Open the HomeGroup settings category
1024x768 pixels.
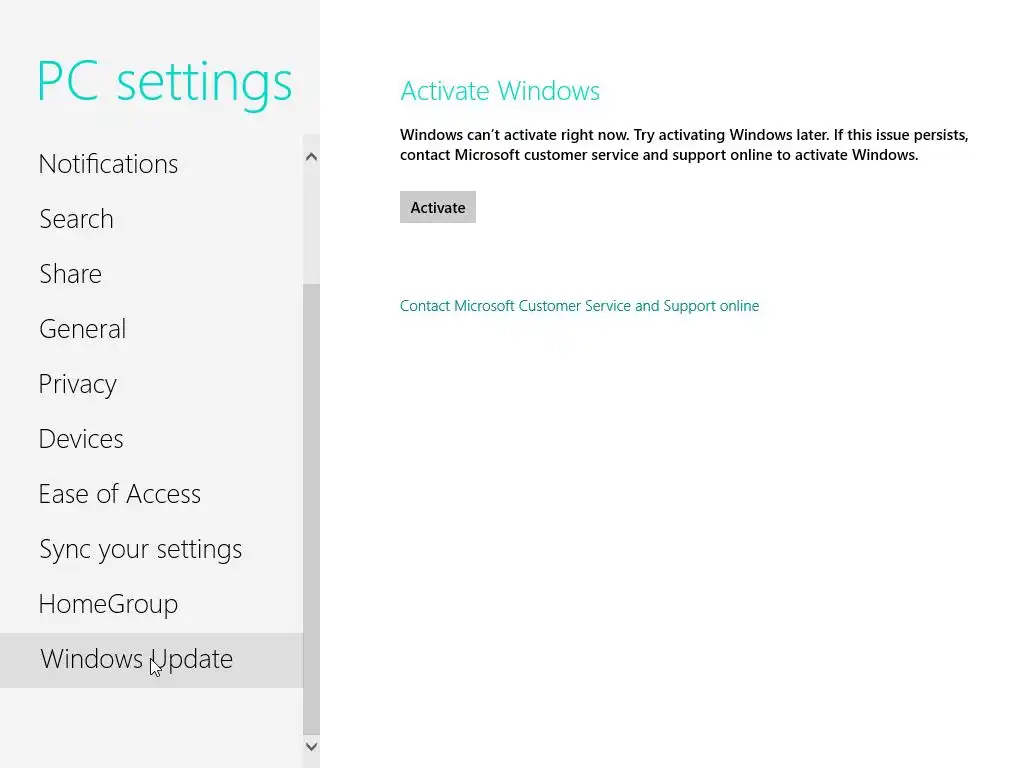point(152,604)
